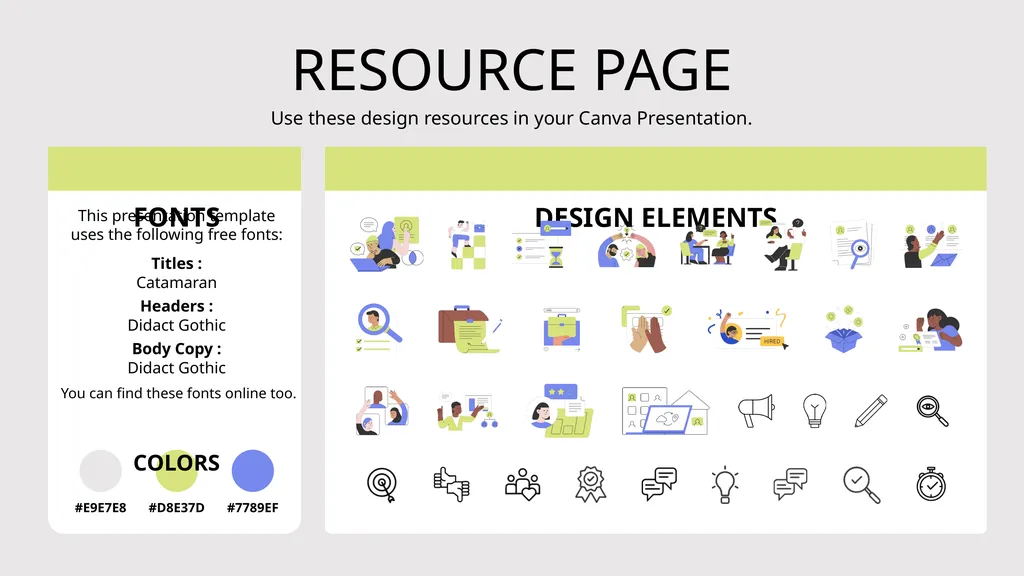
Task: Click the person climbing checkered blocks illustration
Action: (x=468, y=245)
